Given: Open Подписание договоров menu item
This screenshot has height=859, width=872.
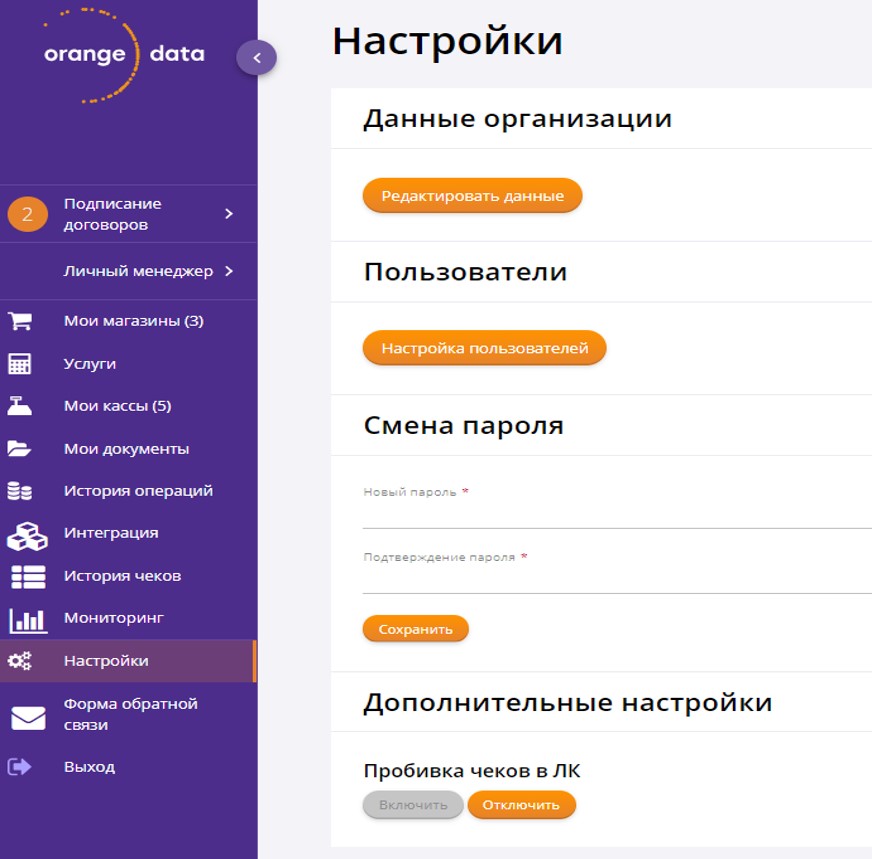Looking at the screenshot, I should coord(128,214).
